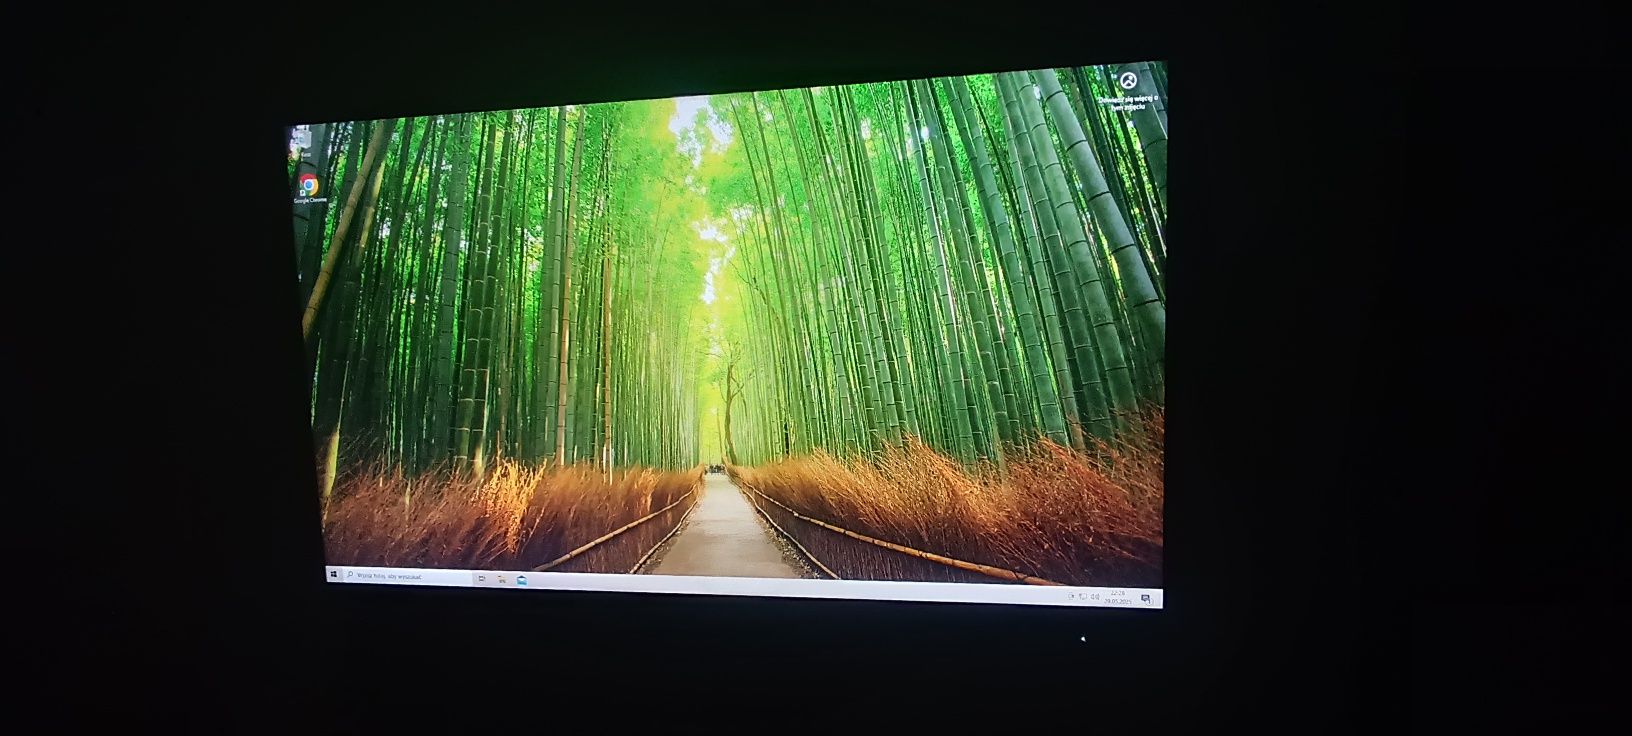Open the Mail app from the taskbar

pos(521,580)
